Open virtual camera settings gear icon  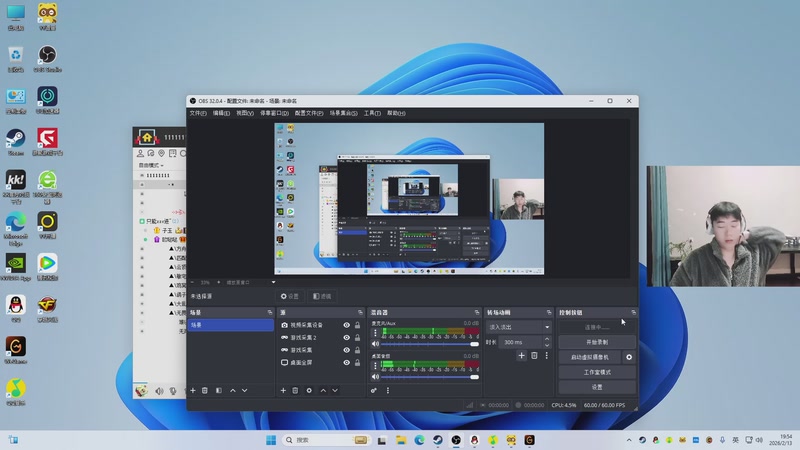pos(629,357)
